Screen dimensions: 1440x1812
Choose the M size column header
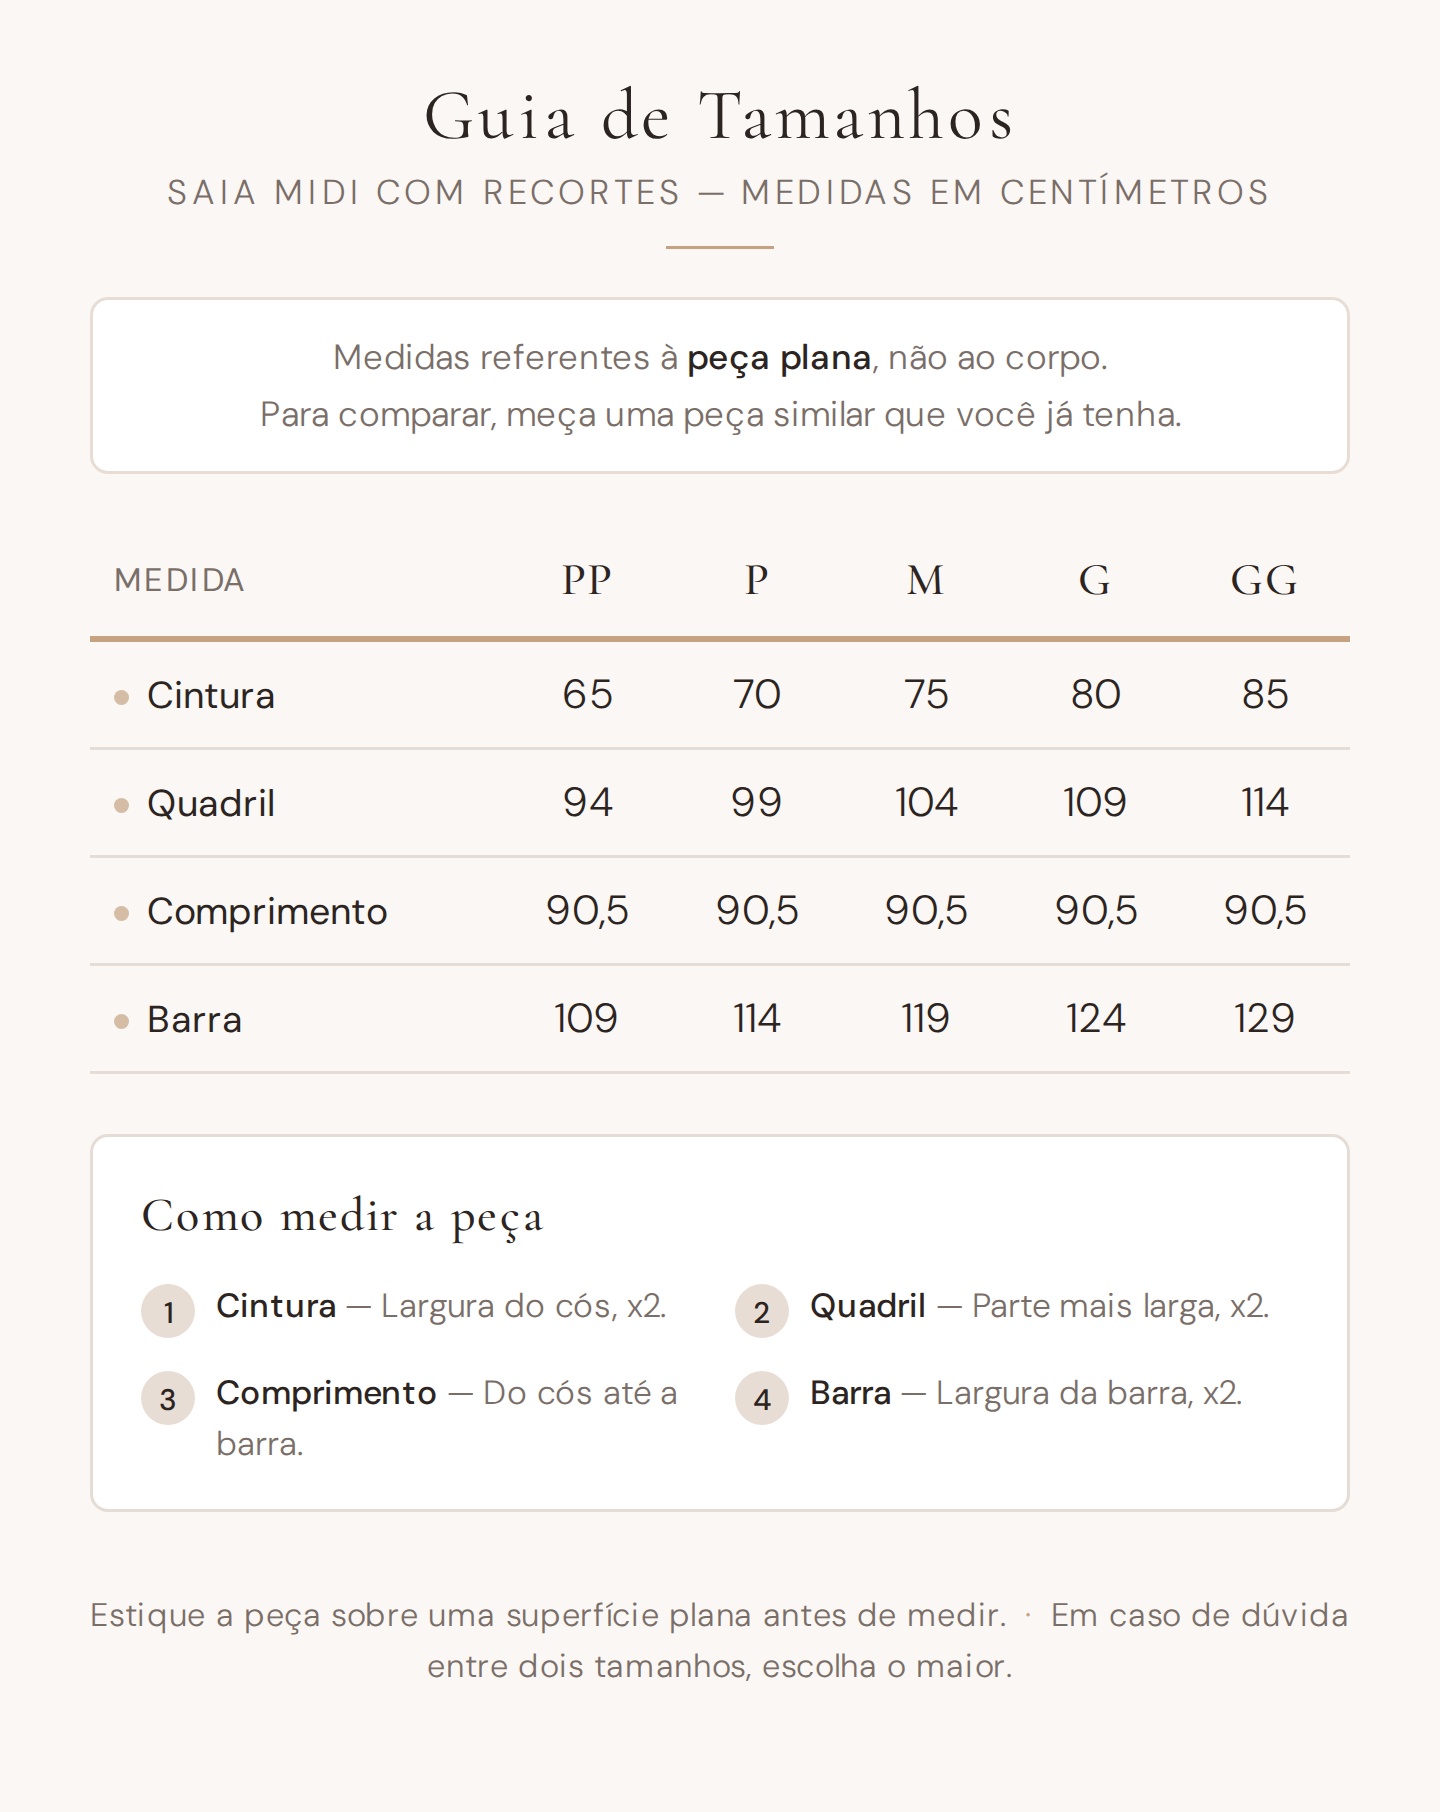[x=925, y=580]
